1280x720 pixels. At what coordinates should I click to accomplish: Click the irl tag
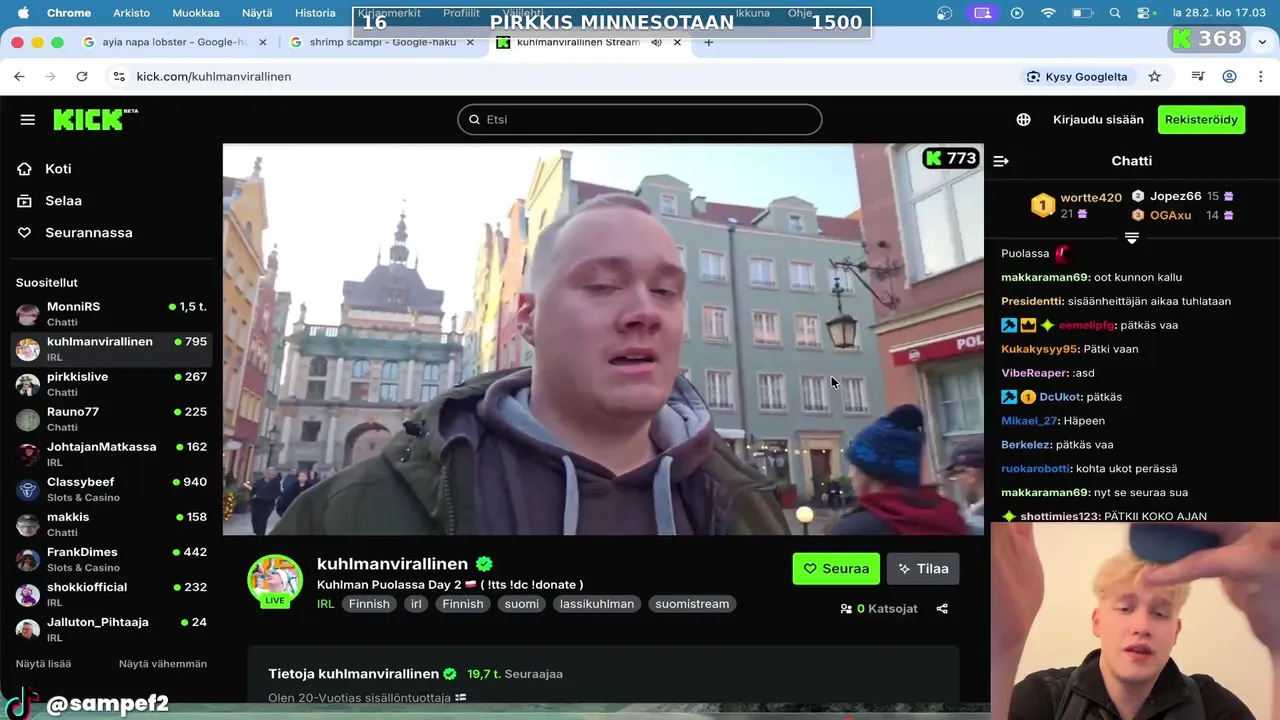click(x=416, y=604)
